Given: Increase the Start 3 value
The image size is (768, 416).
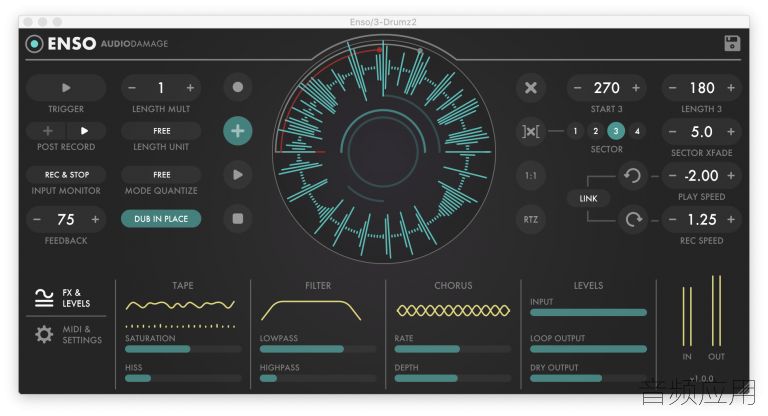Looking at the screenshot, I should (x=636, y=88).
